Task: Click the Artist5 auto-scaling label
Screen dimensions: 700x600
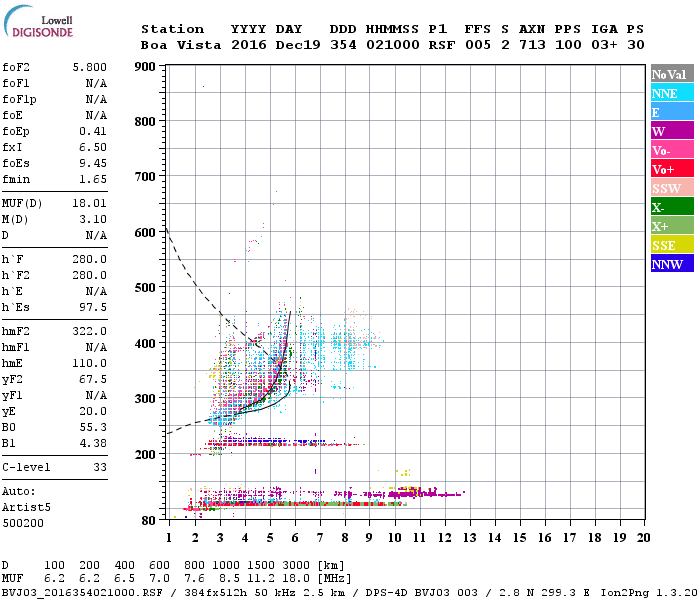Action: point(26,508)
